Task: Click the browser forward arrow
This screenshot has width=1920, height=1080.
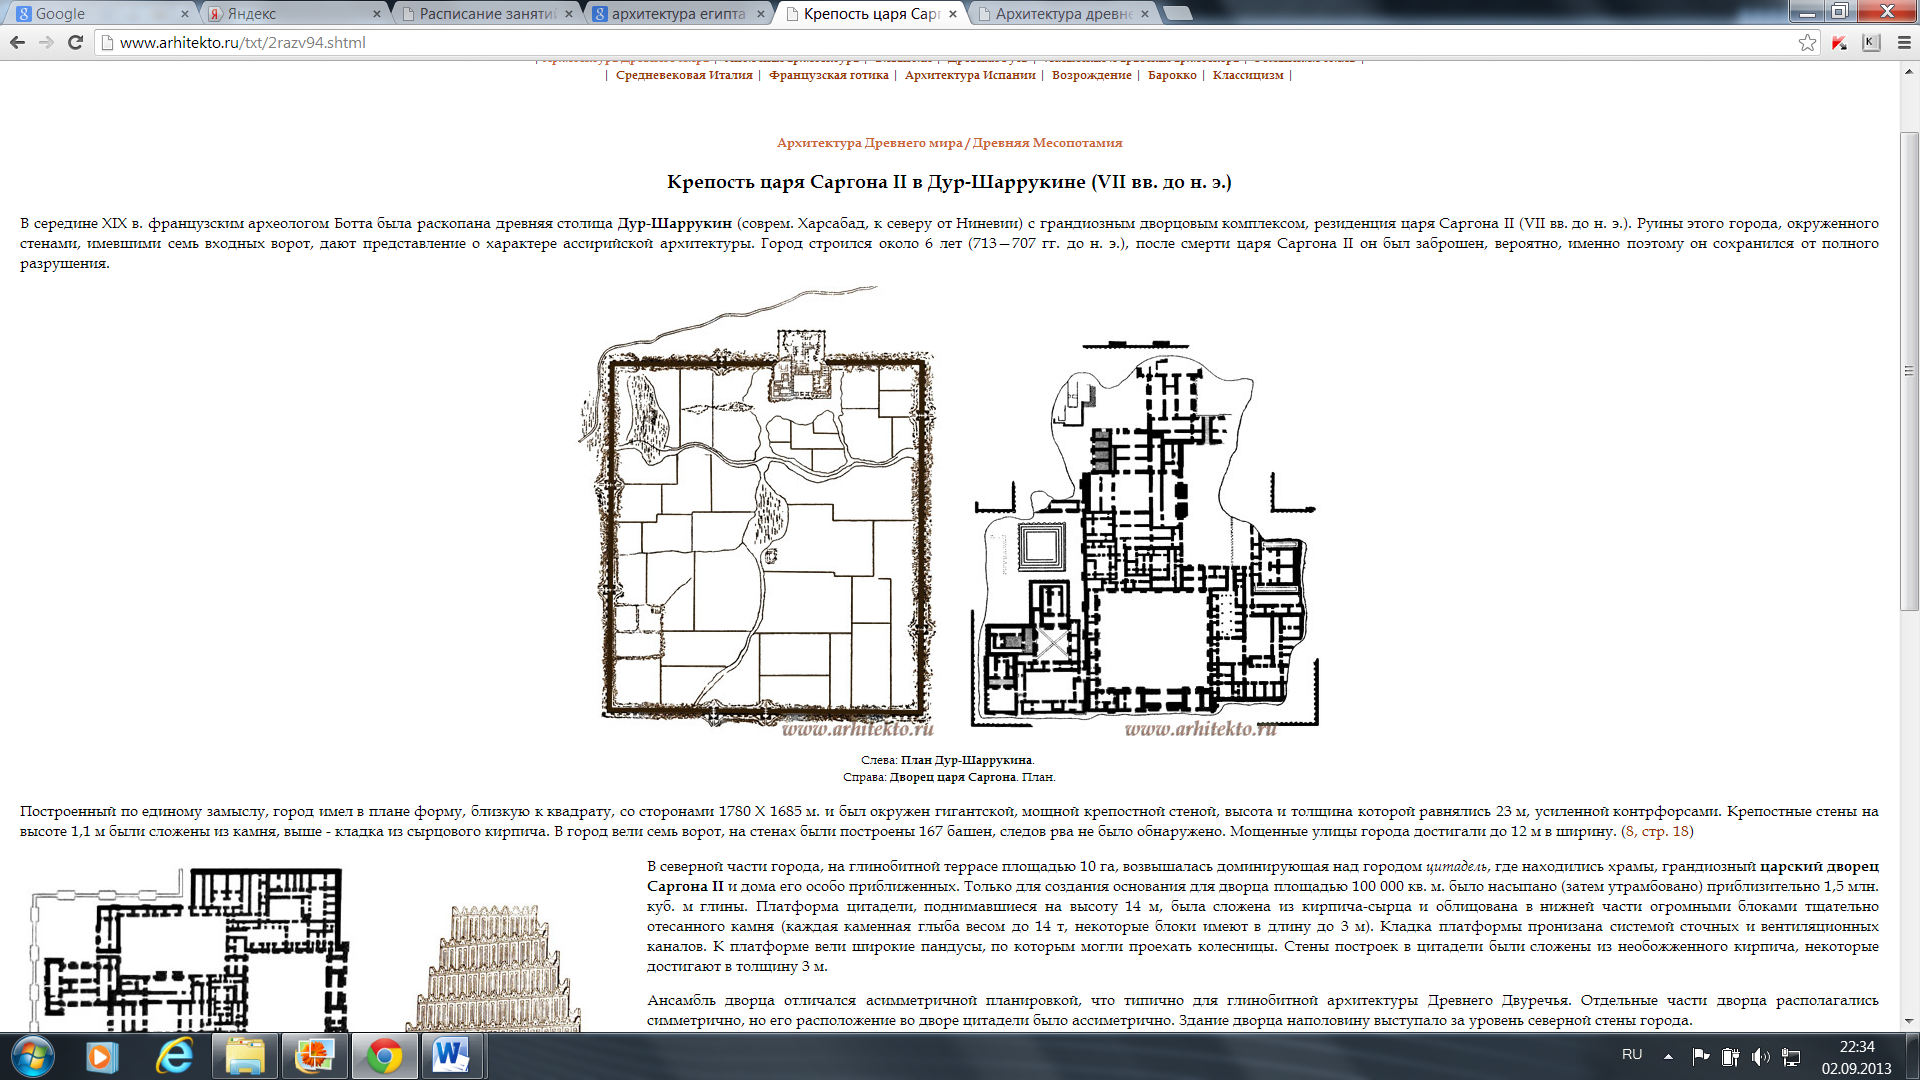Action: (x=46, y=42)
